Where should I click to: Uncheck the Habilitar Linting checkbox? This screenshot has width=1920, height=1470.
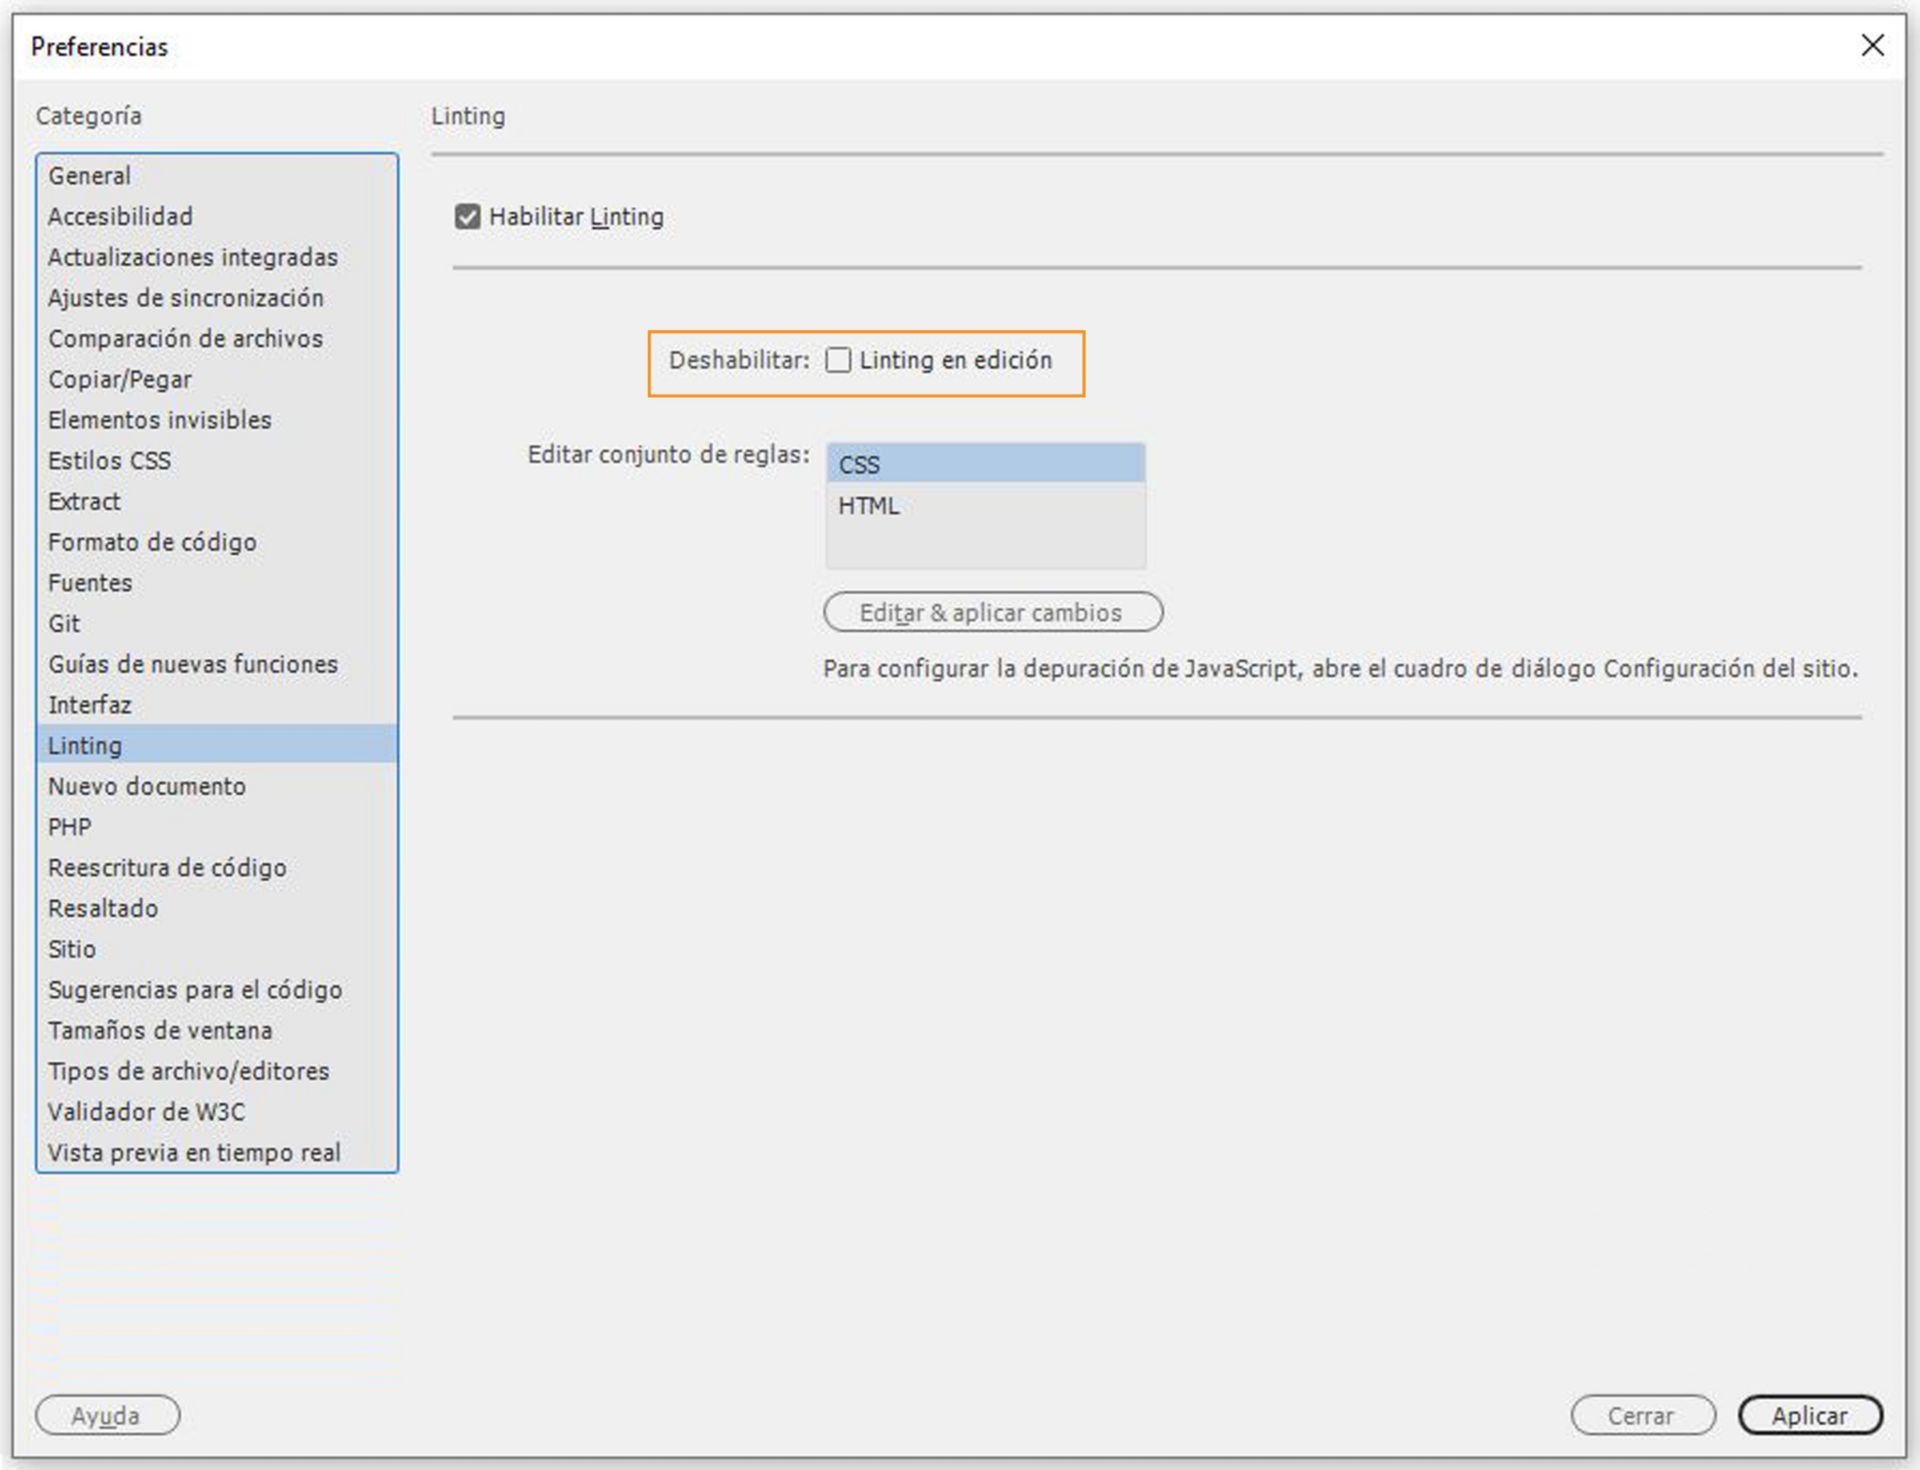click(x=467, y=217)
